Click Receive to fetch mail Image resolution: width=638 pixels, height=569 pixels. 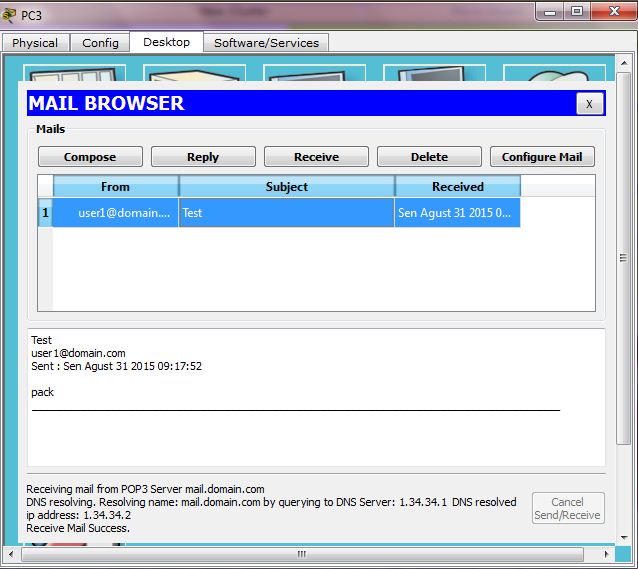tap(316, 157)
